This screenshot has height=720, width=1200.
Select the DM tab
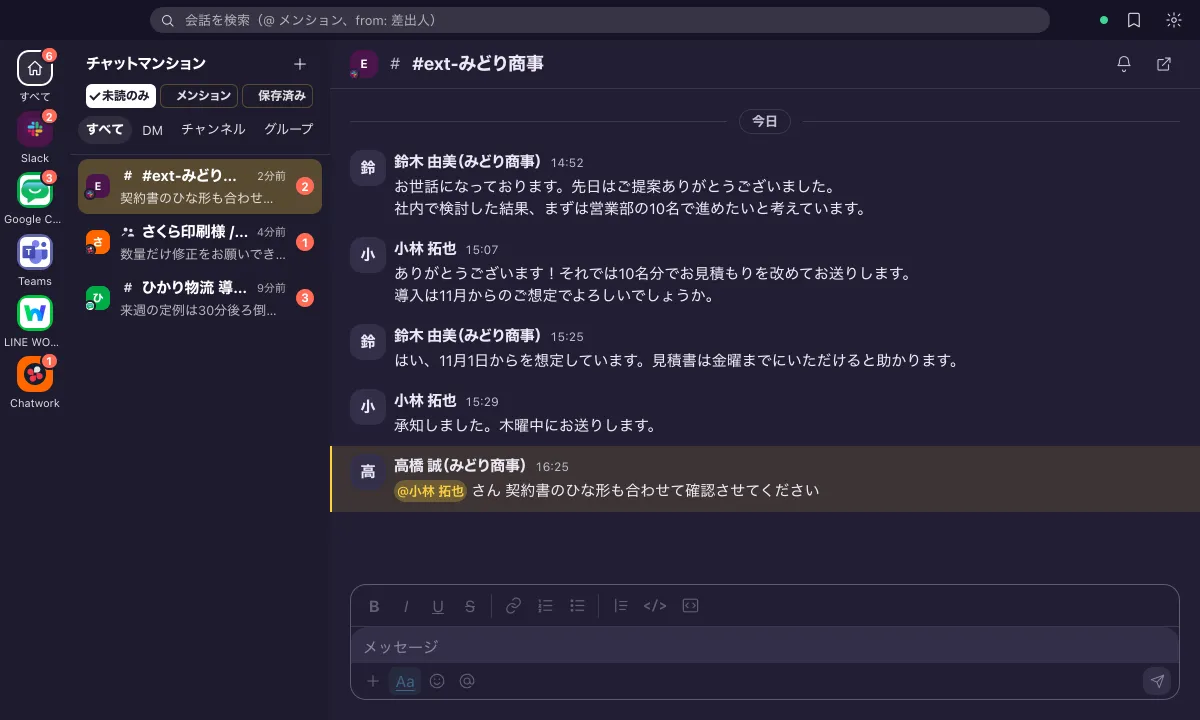pos(152,130)
